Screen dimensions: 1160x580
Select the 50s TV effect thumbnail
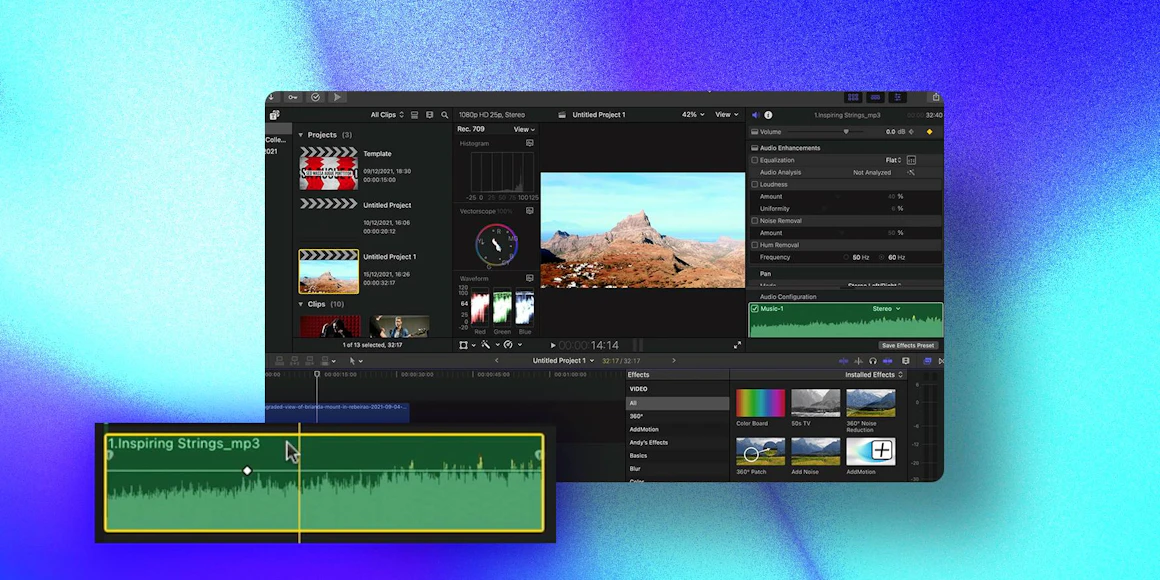coord(815,403)
